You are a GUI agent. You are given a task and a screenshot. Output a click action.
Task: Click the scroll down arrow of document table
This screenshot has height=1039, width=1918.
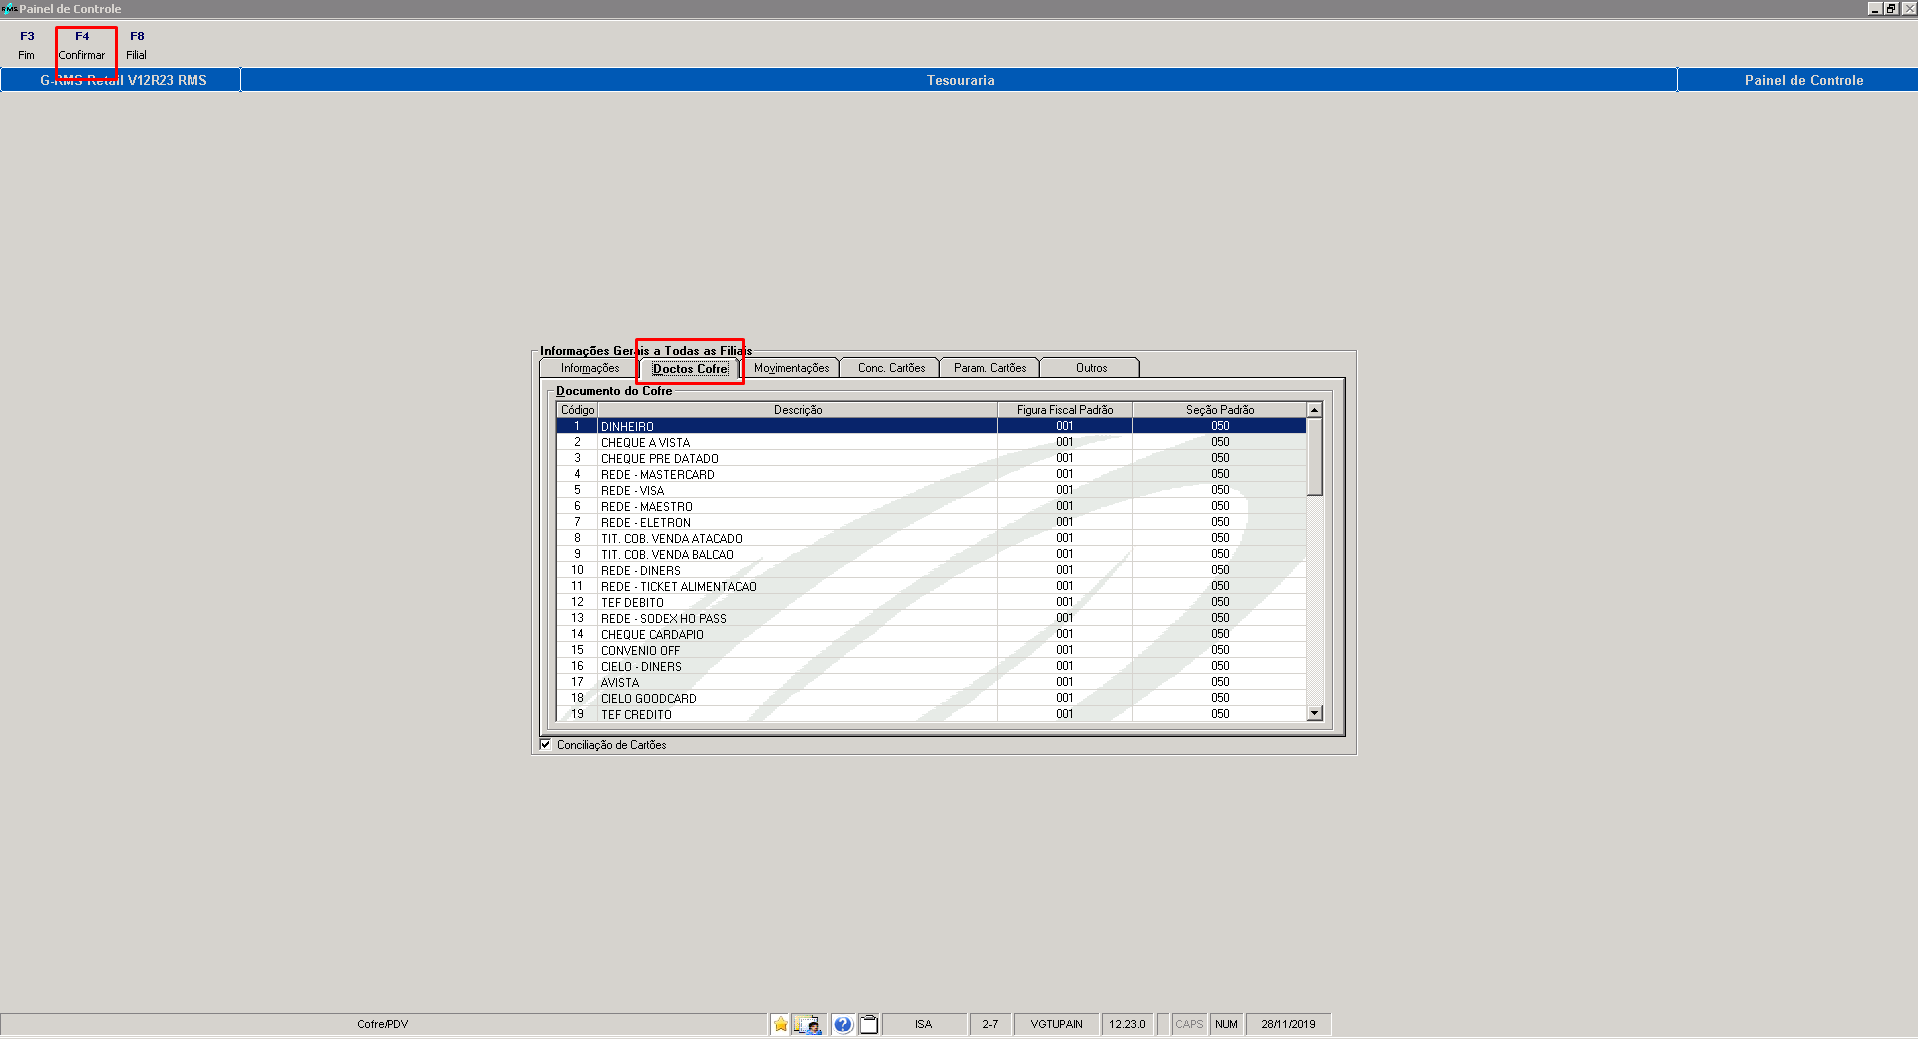(1315, 713)
